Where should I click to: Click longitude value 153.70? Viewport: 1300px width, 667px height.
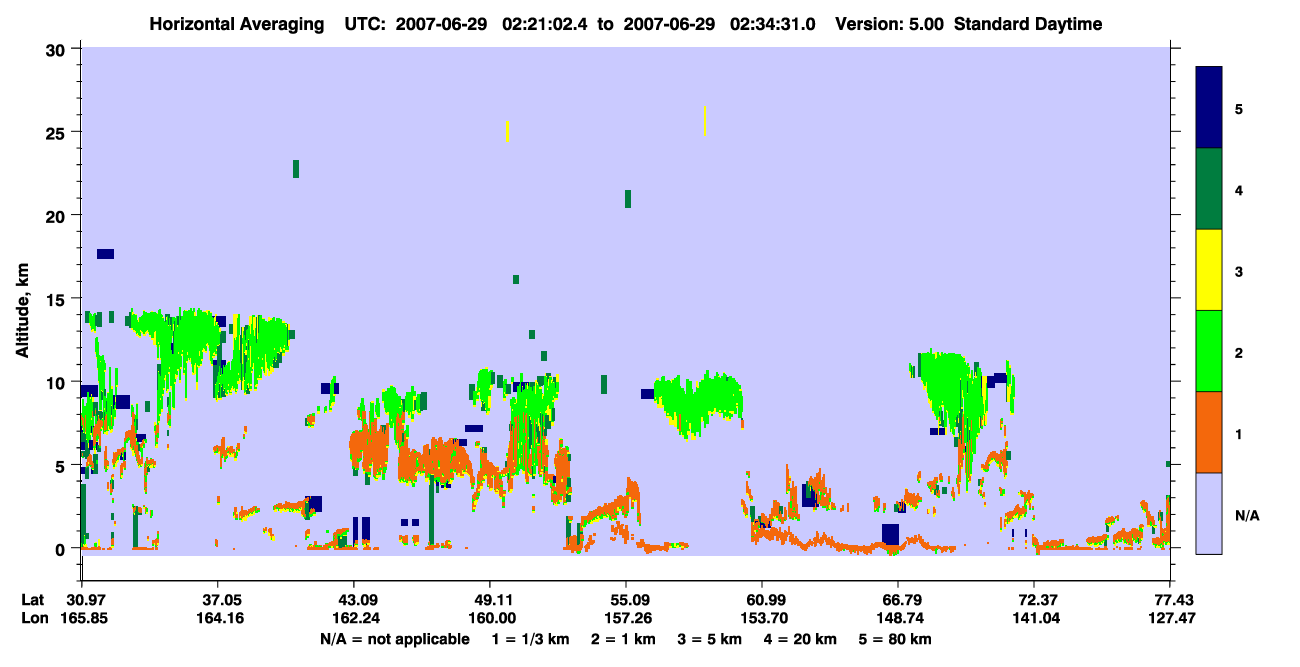[x=762, y=618]
